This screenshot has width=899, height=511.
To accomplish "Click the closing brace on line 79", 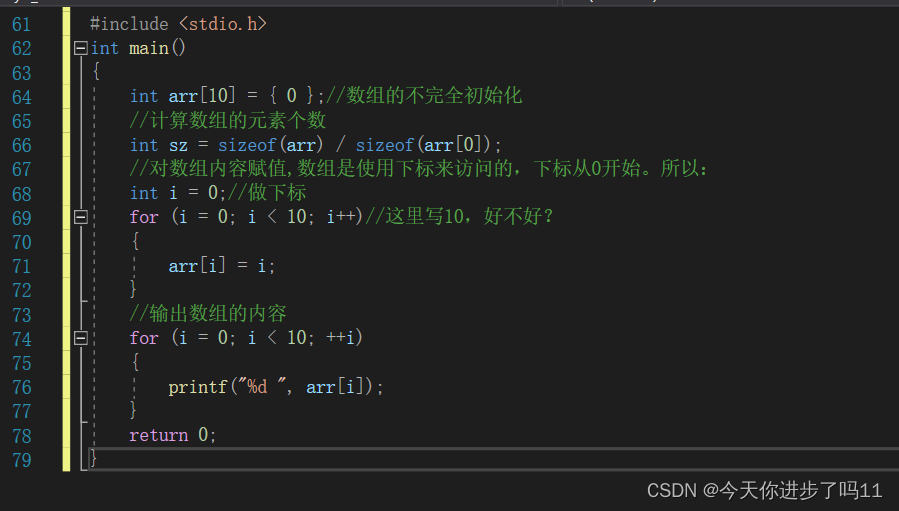I will click(93, 458).
